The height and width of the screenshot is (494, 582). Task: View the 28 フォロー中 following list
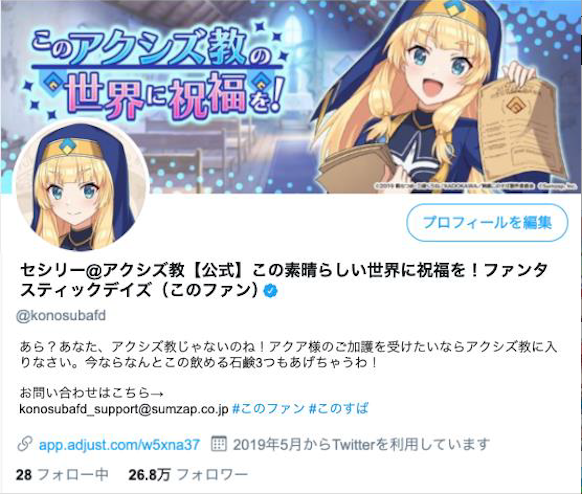tap(62, 475)
